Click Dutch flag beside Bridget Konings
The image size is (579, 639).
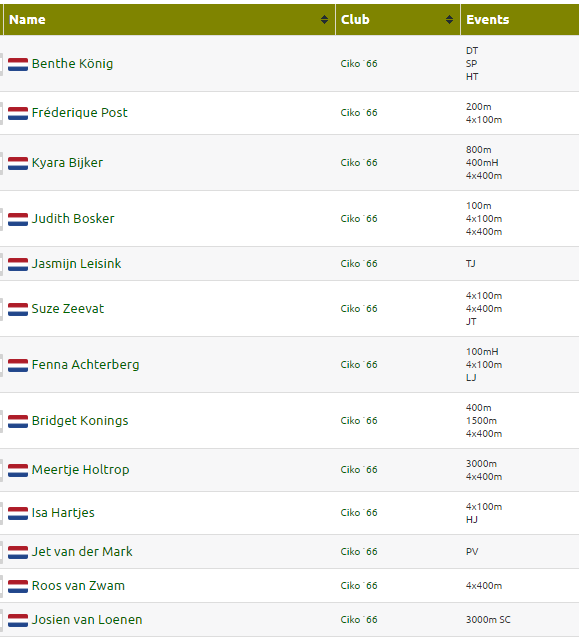point(18,421)
